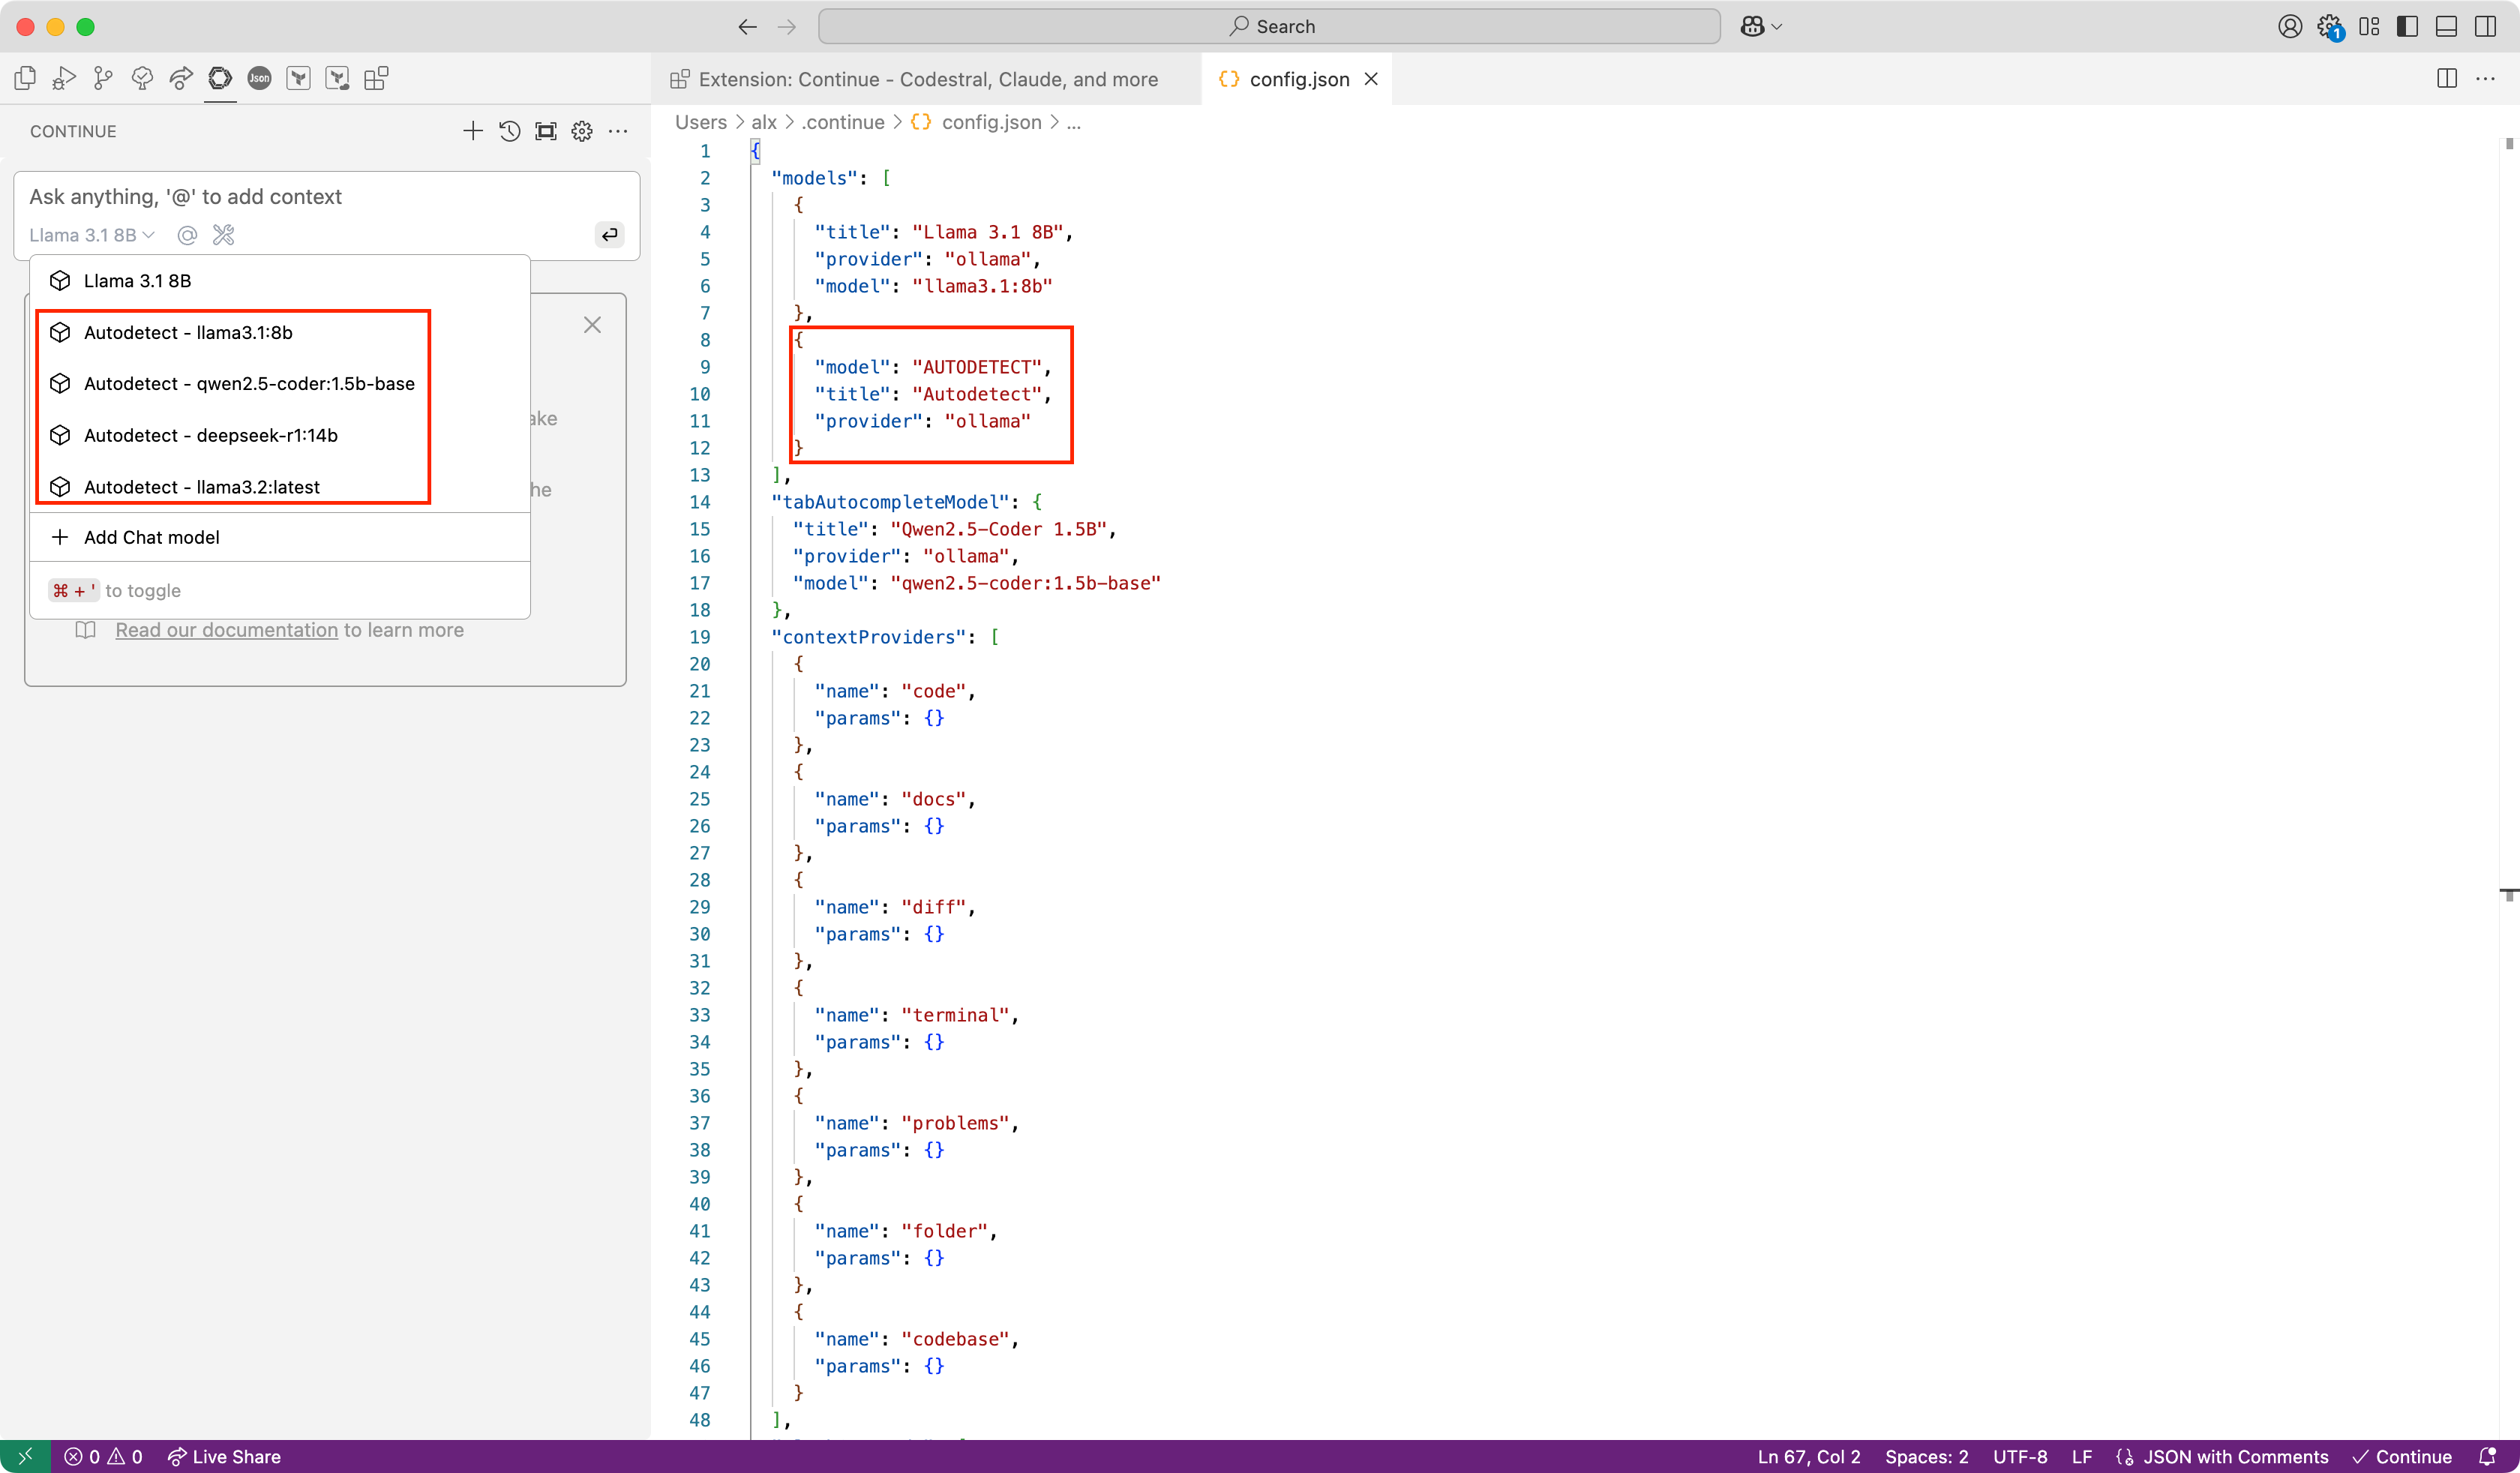Open the Llama 3.1 8B model selector
2520x1473 pixels.
(91, 235)
